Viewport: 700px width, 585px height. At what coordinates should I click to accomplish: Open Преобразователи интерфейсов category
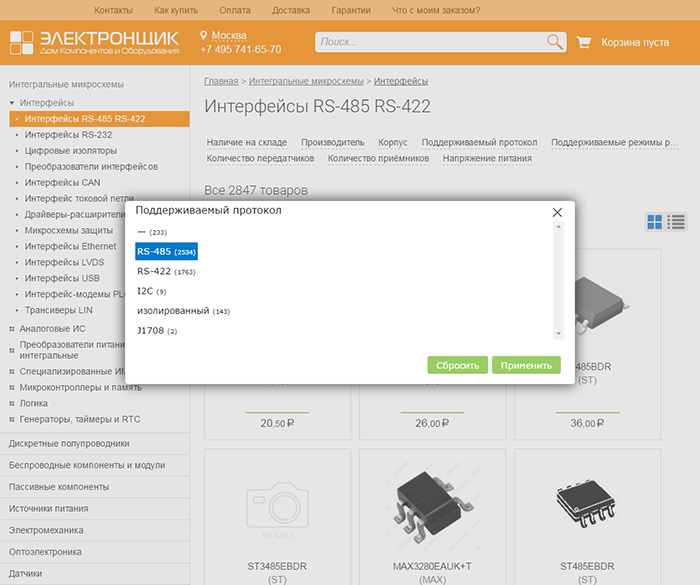pyautogui.click(x=91, y=167)
